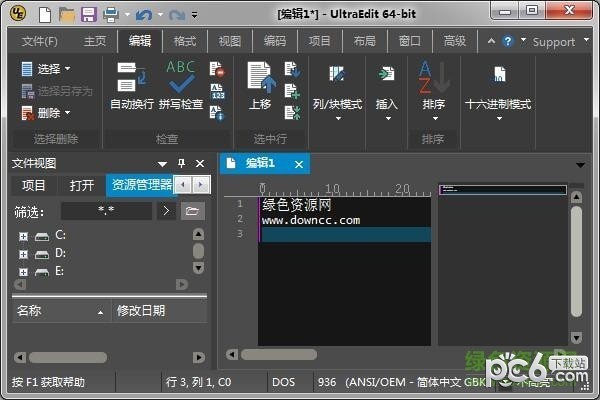Click the 筛选 filter input field
This screenshot has width=600, height=400.
click(x=106, y=211)
